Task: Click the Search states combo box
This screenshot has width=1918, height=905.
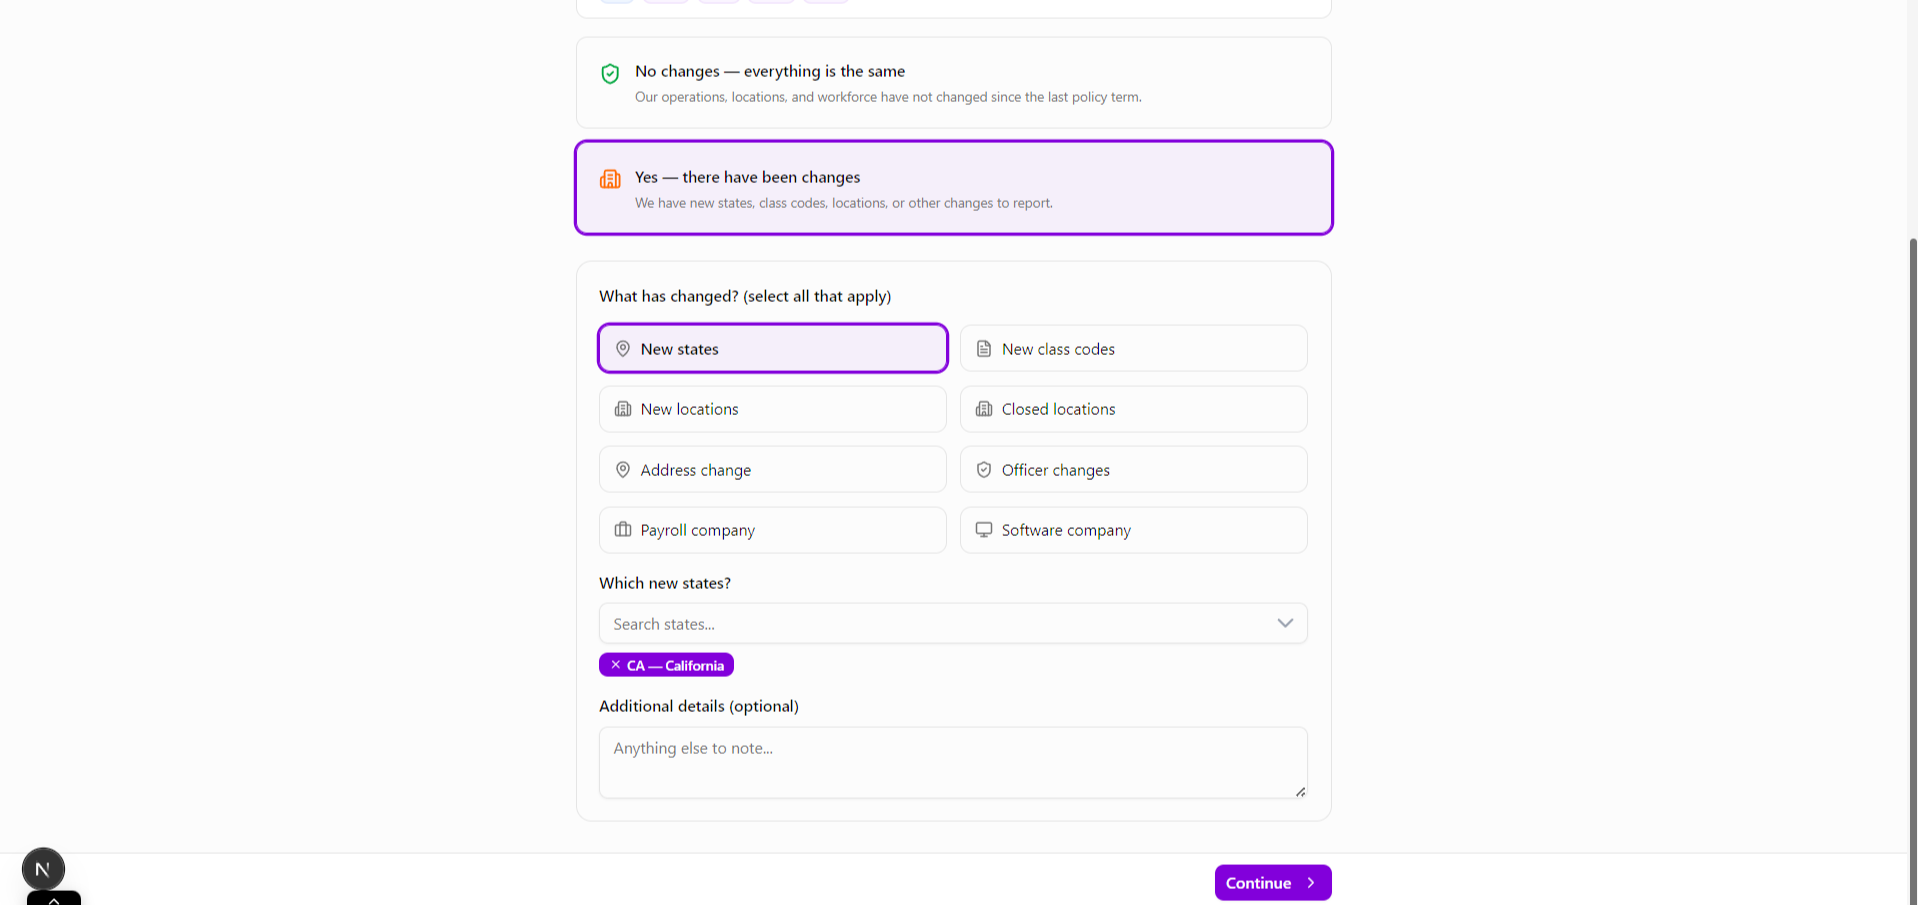Action: point(930,624)
